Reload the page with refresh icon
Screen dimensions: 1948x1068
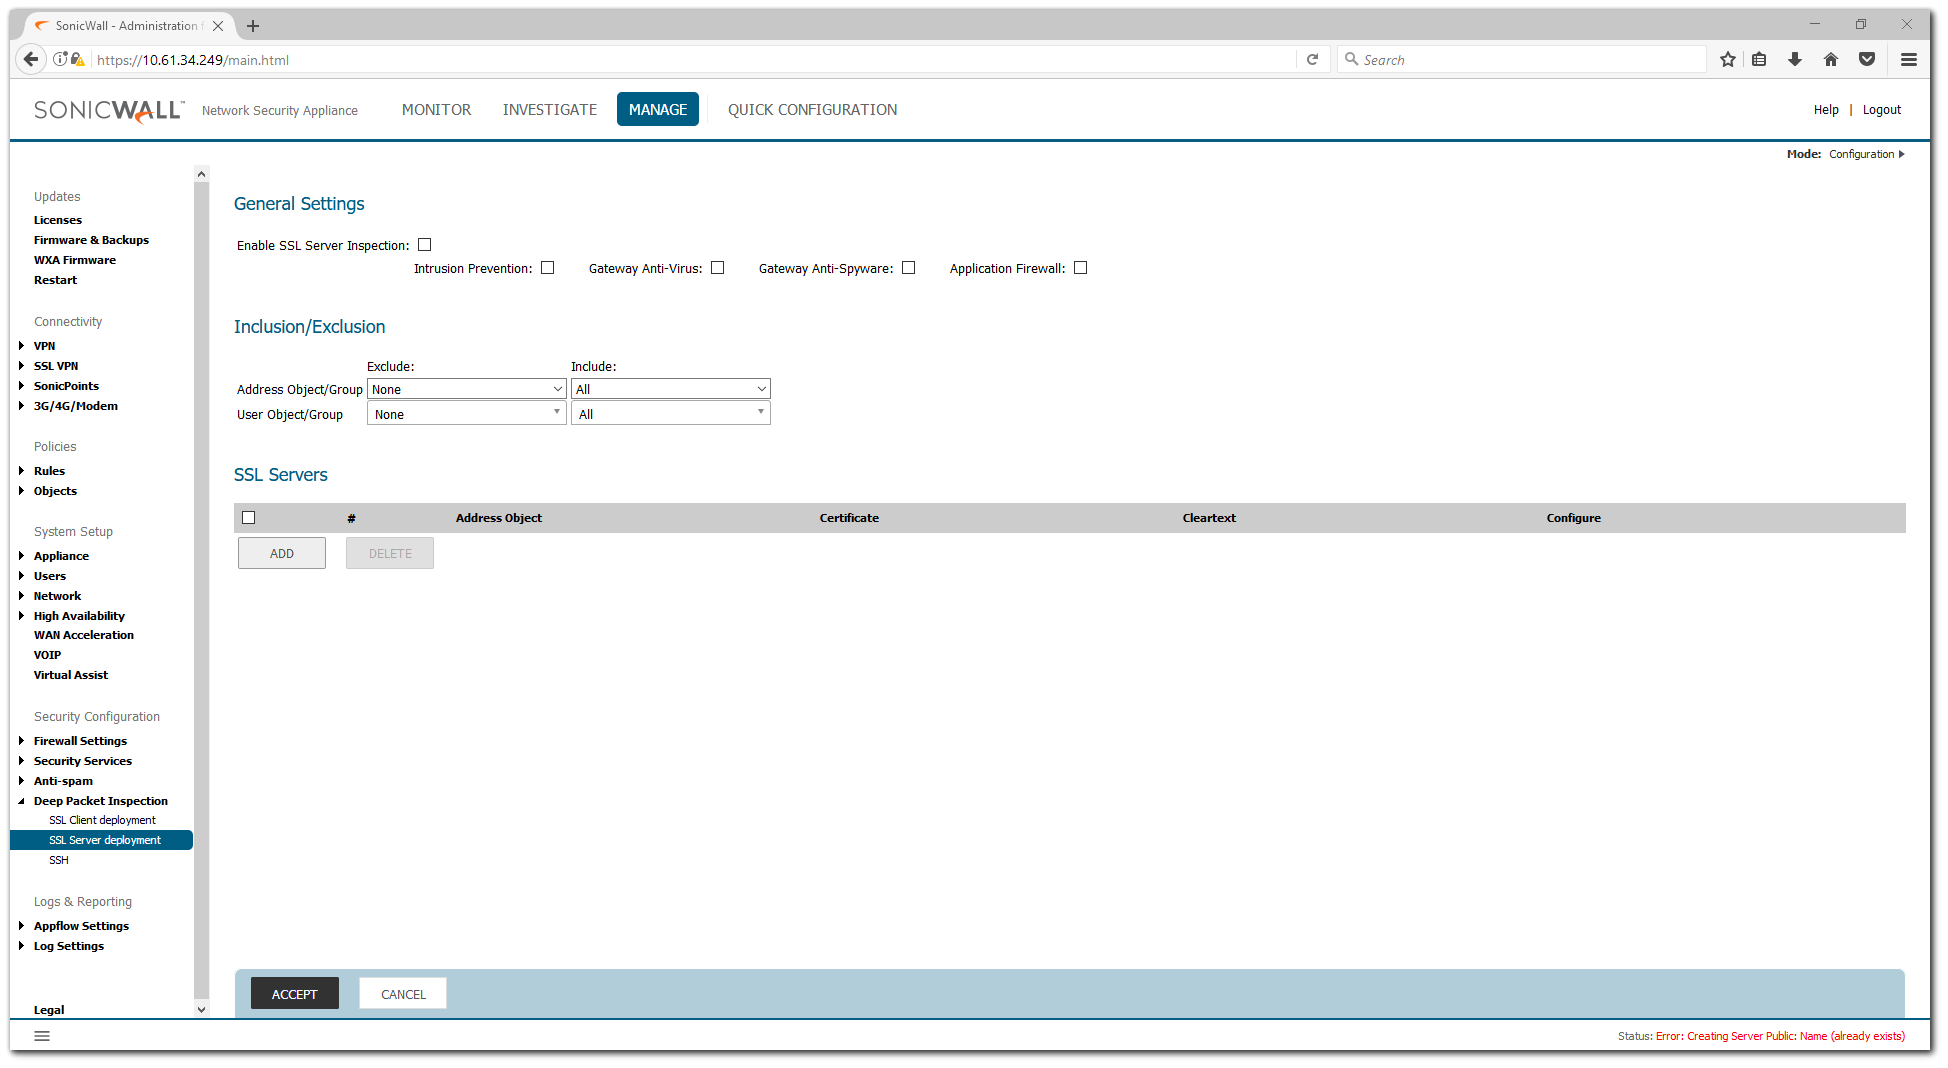(x=1312, y=60)
